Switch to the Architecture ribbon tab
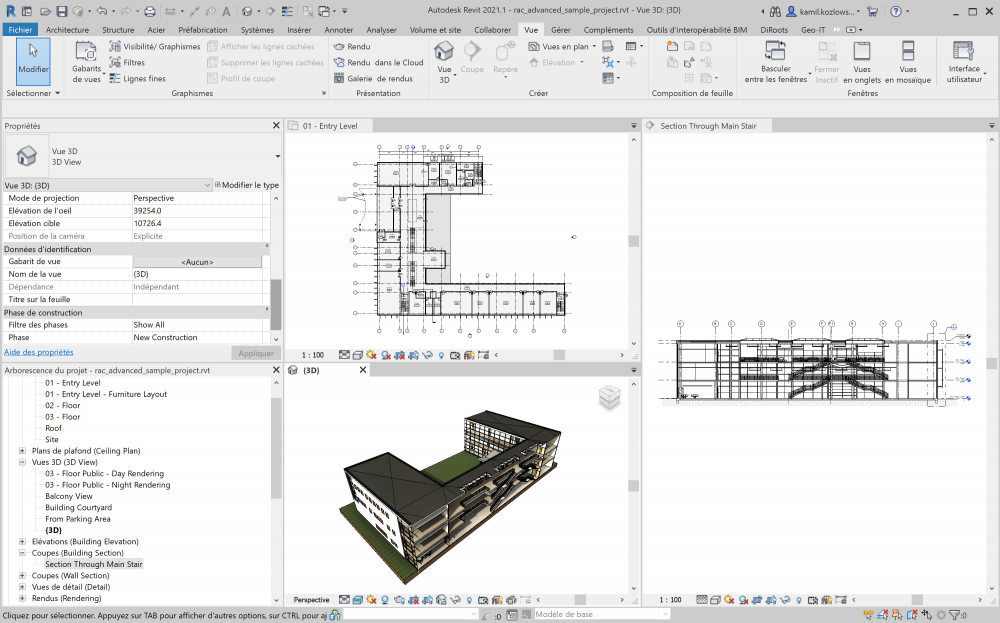Viewport: 1000px width, 623px height. 67,30
